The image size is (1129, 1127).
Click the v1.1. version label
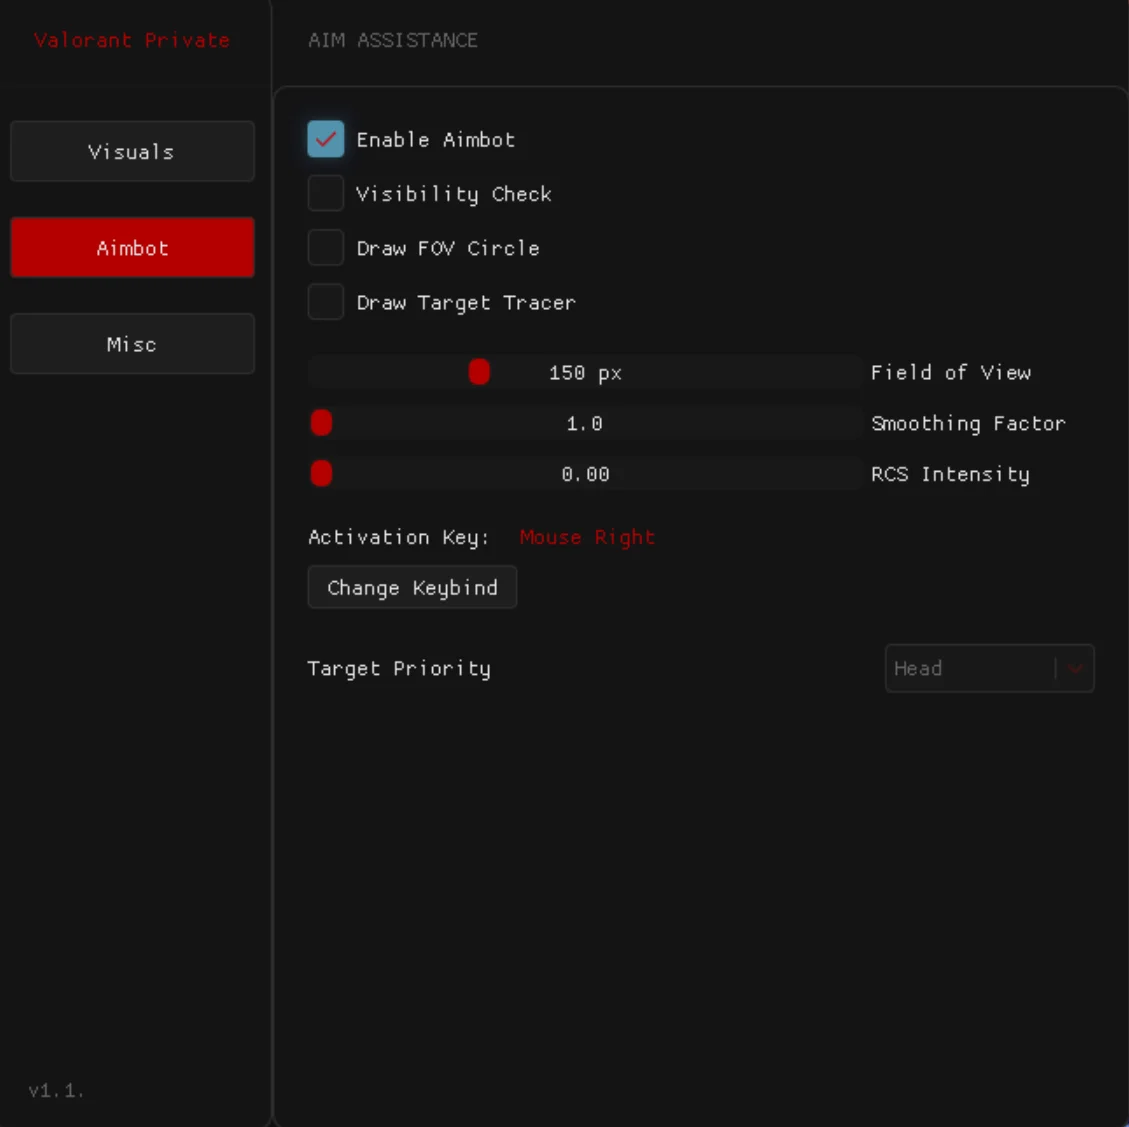(56, 1091)
